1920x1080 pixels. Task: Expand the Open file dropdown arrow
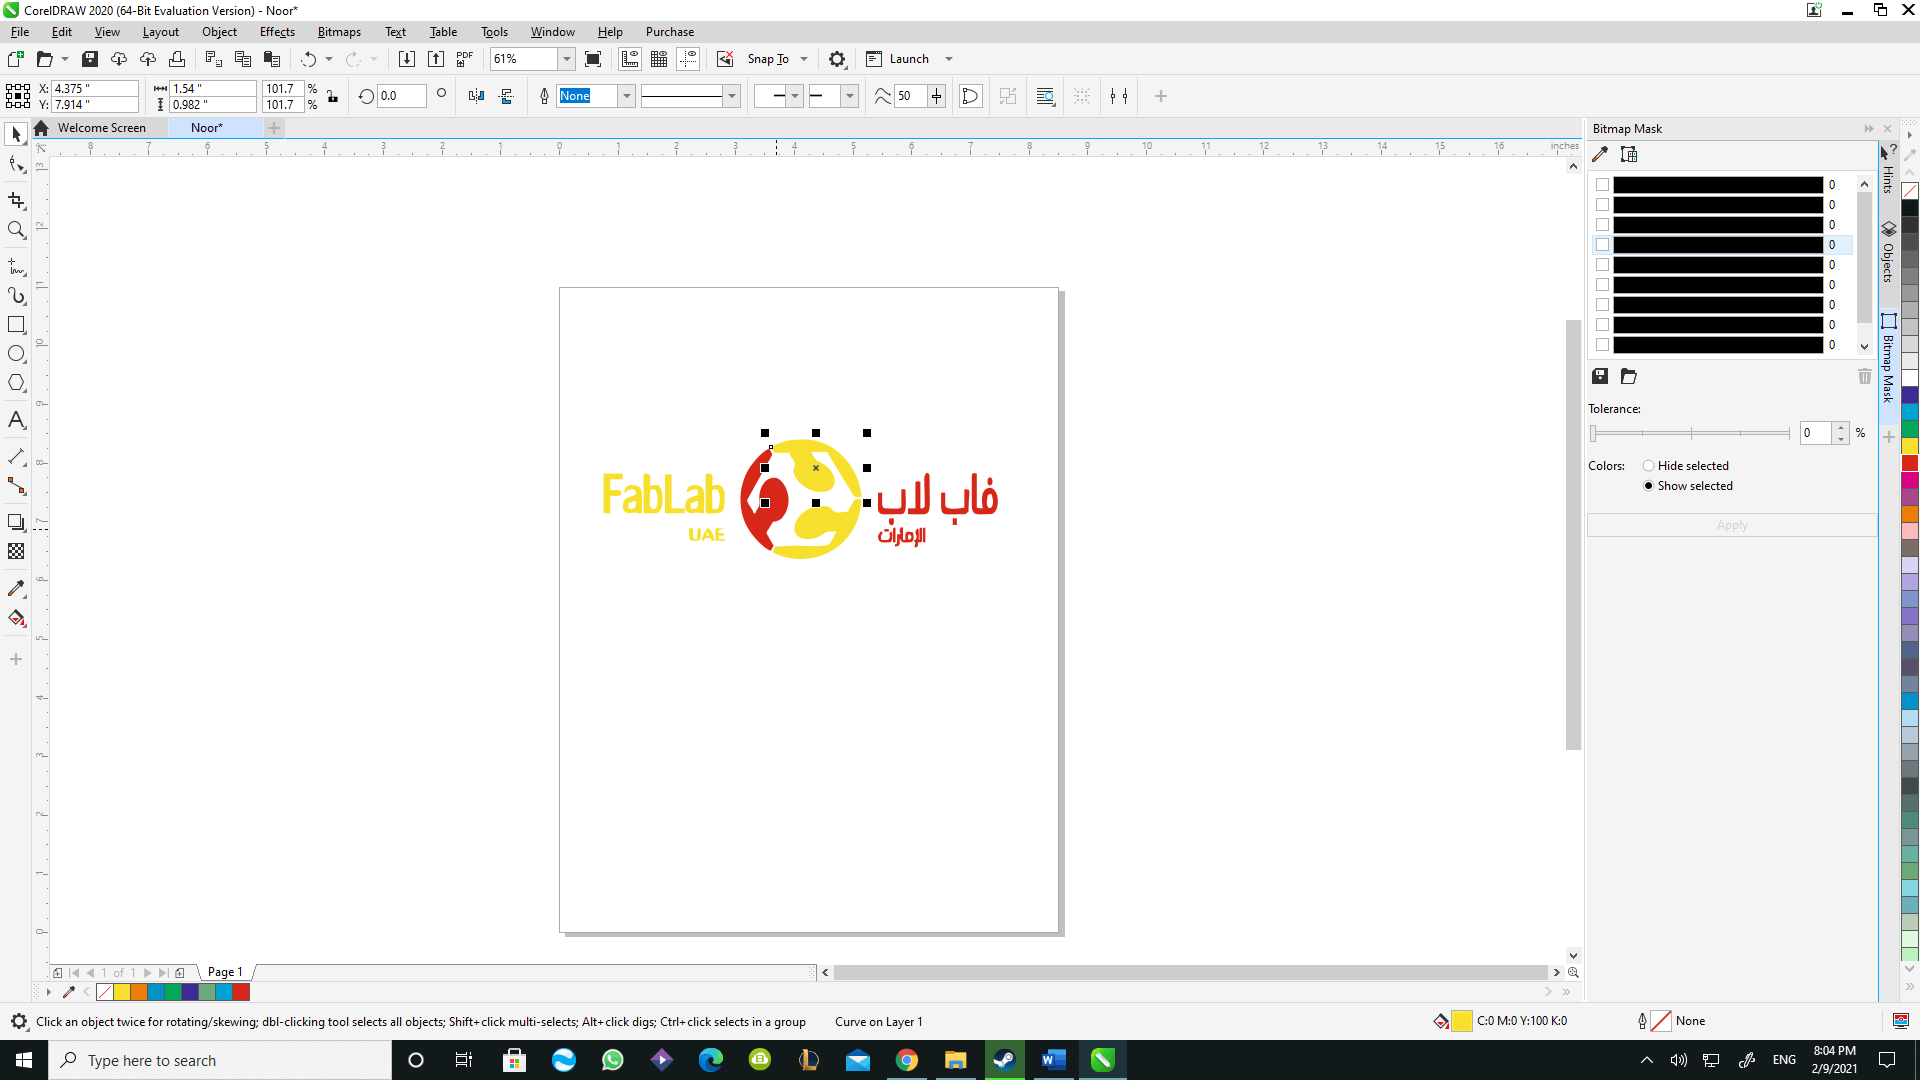65,59
